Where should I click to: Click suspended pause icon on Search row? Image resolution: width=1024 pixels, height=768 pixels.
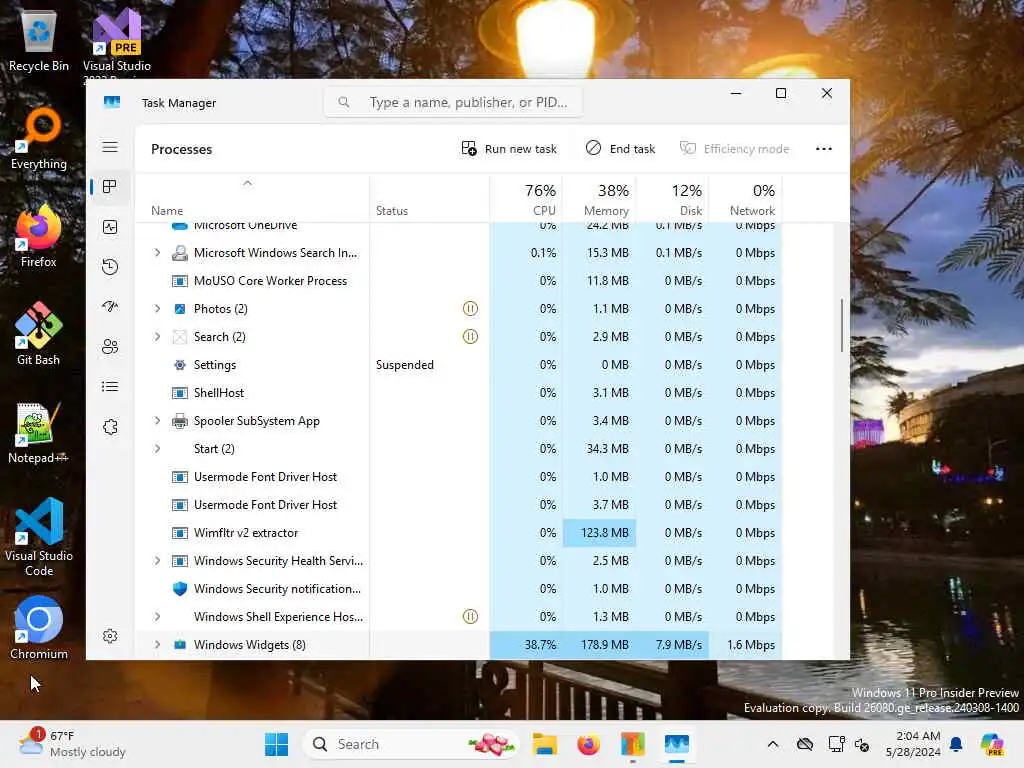tap(470, 336)
